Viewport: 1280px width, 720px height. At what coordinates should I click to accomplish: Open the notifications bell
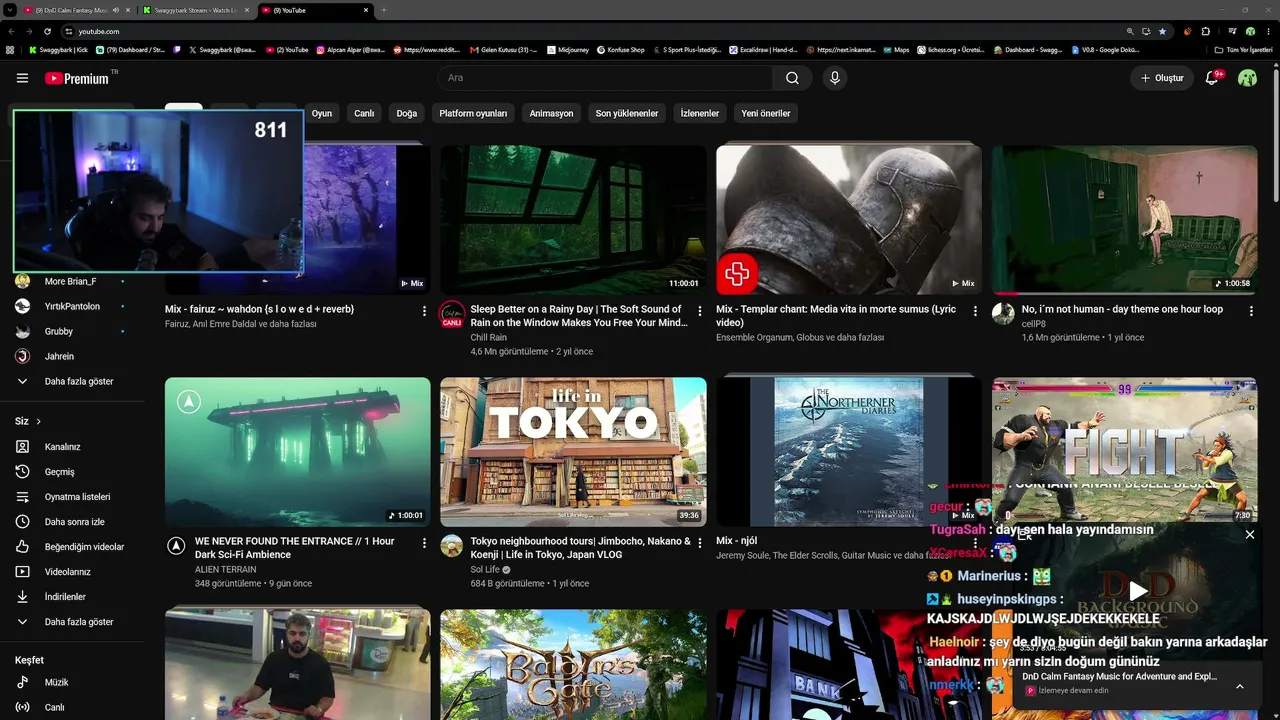click(1212, 78)
